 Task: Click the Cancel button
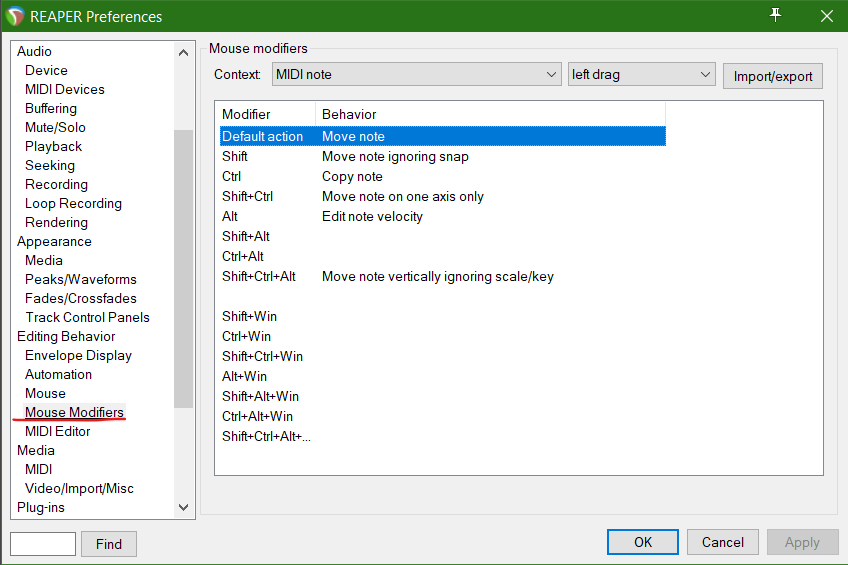723,542
